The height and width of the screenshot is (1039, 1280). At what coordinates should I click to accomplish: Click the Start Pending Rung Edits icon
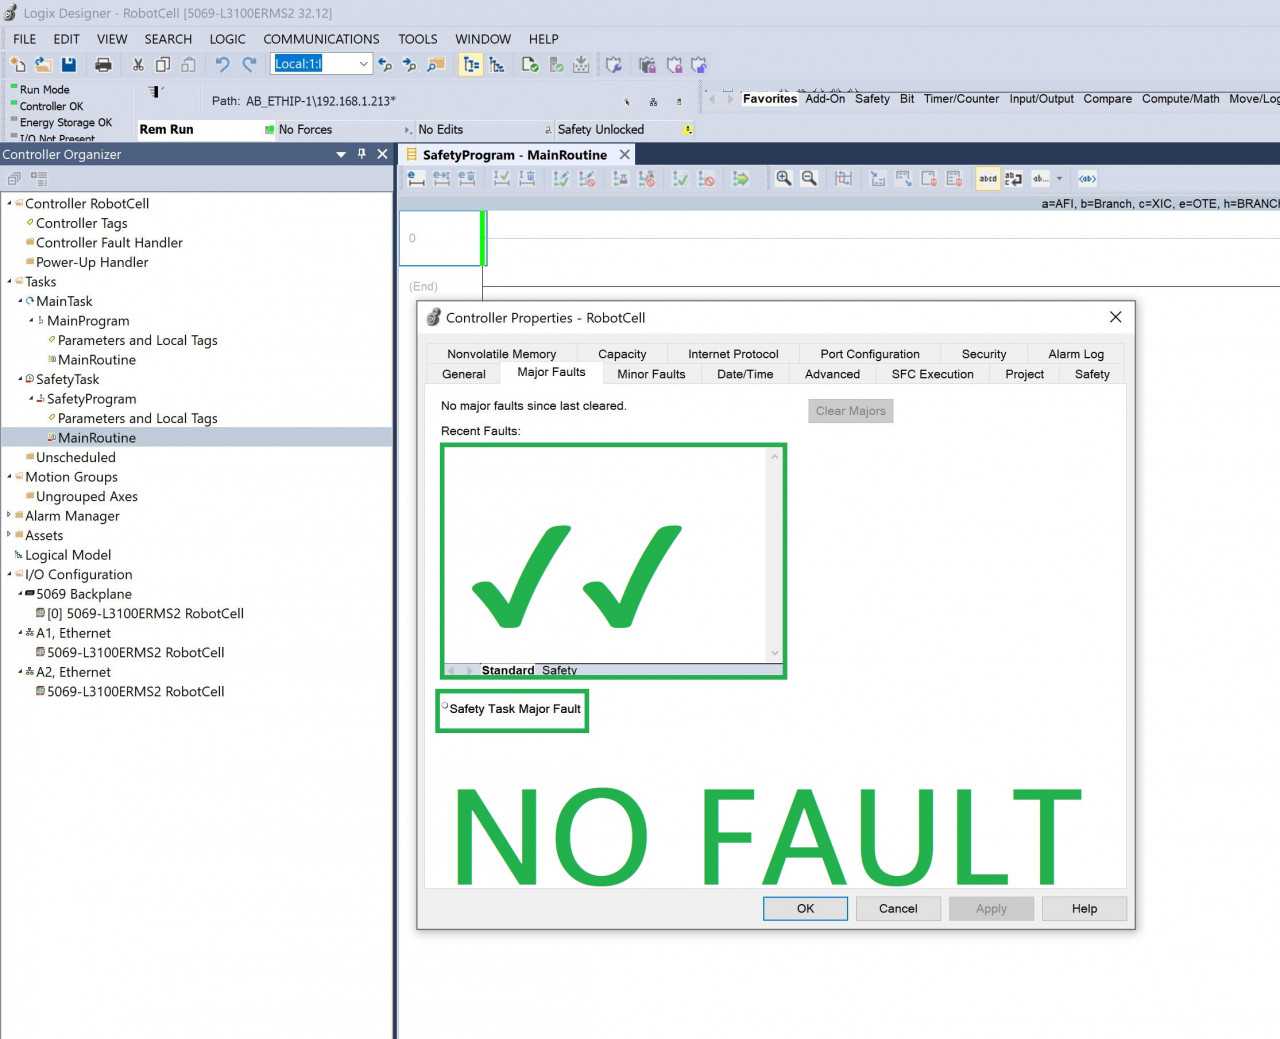coord(417,178)
